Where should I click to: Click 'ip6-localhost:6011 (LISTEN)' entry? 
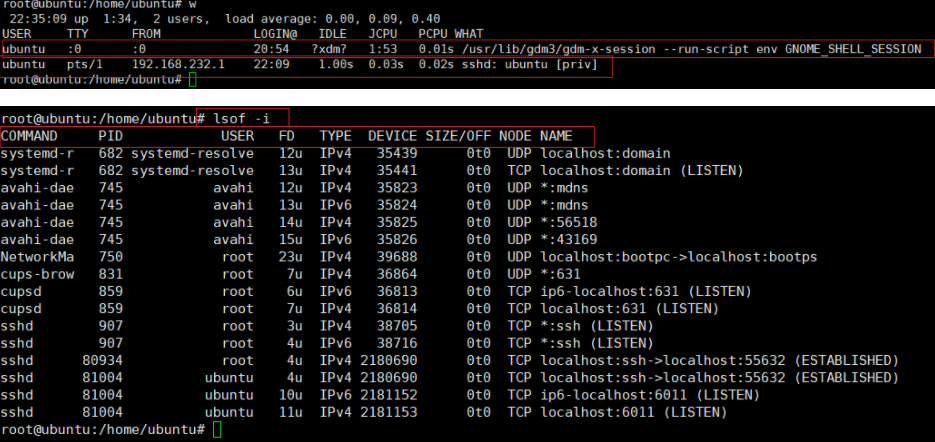tap(650, 395)
